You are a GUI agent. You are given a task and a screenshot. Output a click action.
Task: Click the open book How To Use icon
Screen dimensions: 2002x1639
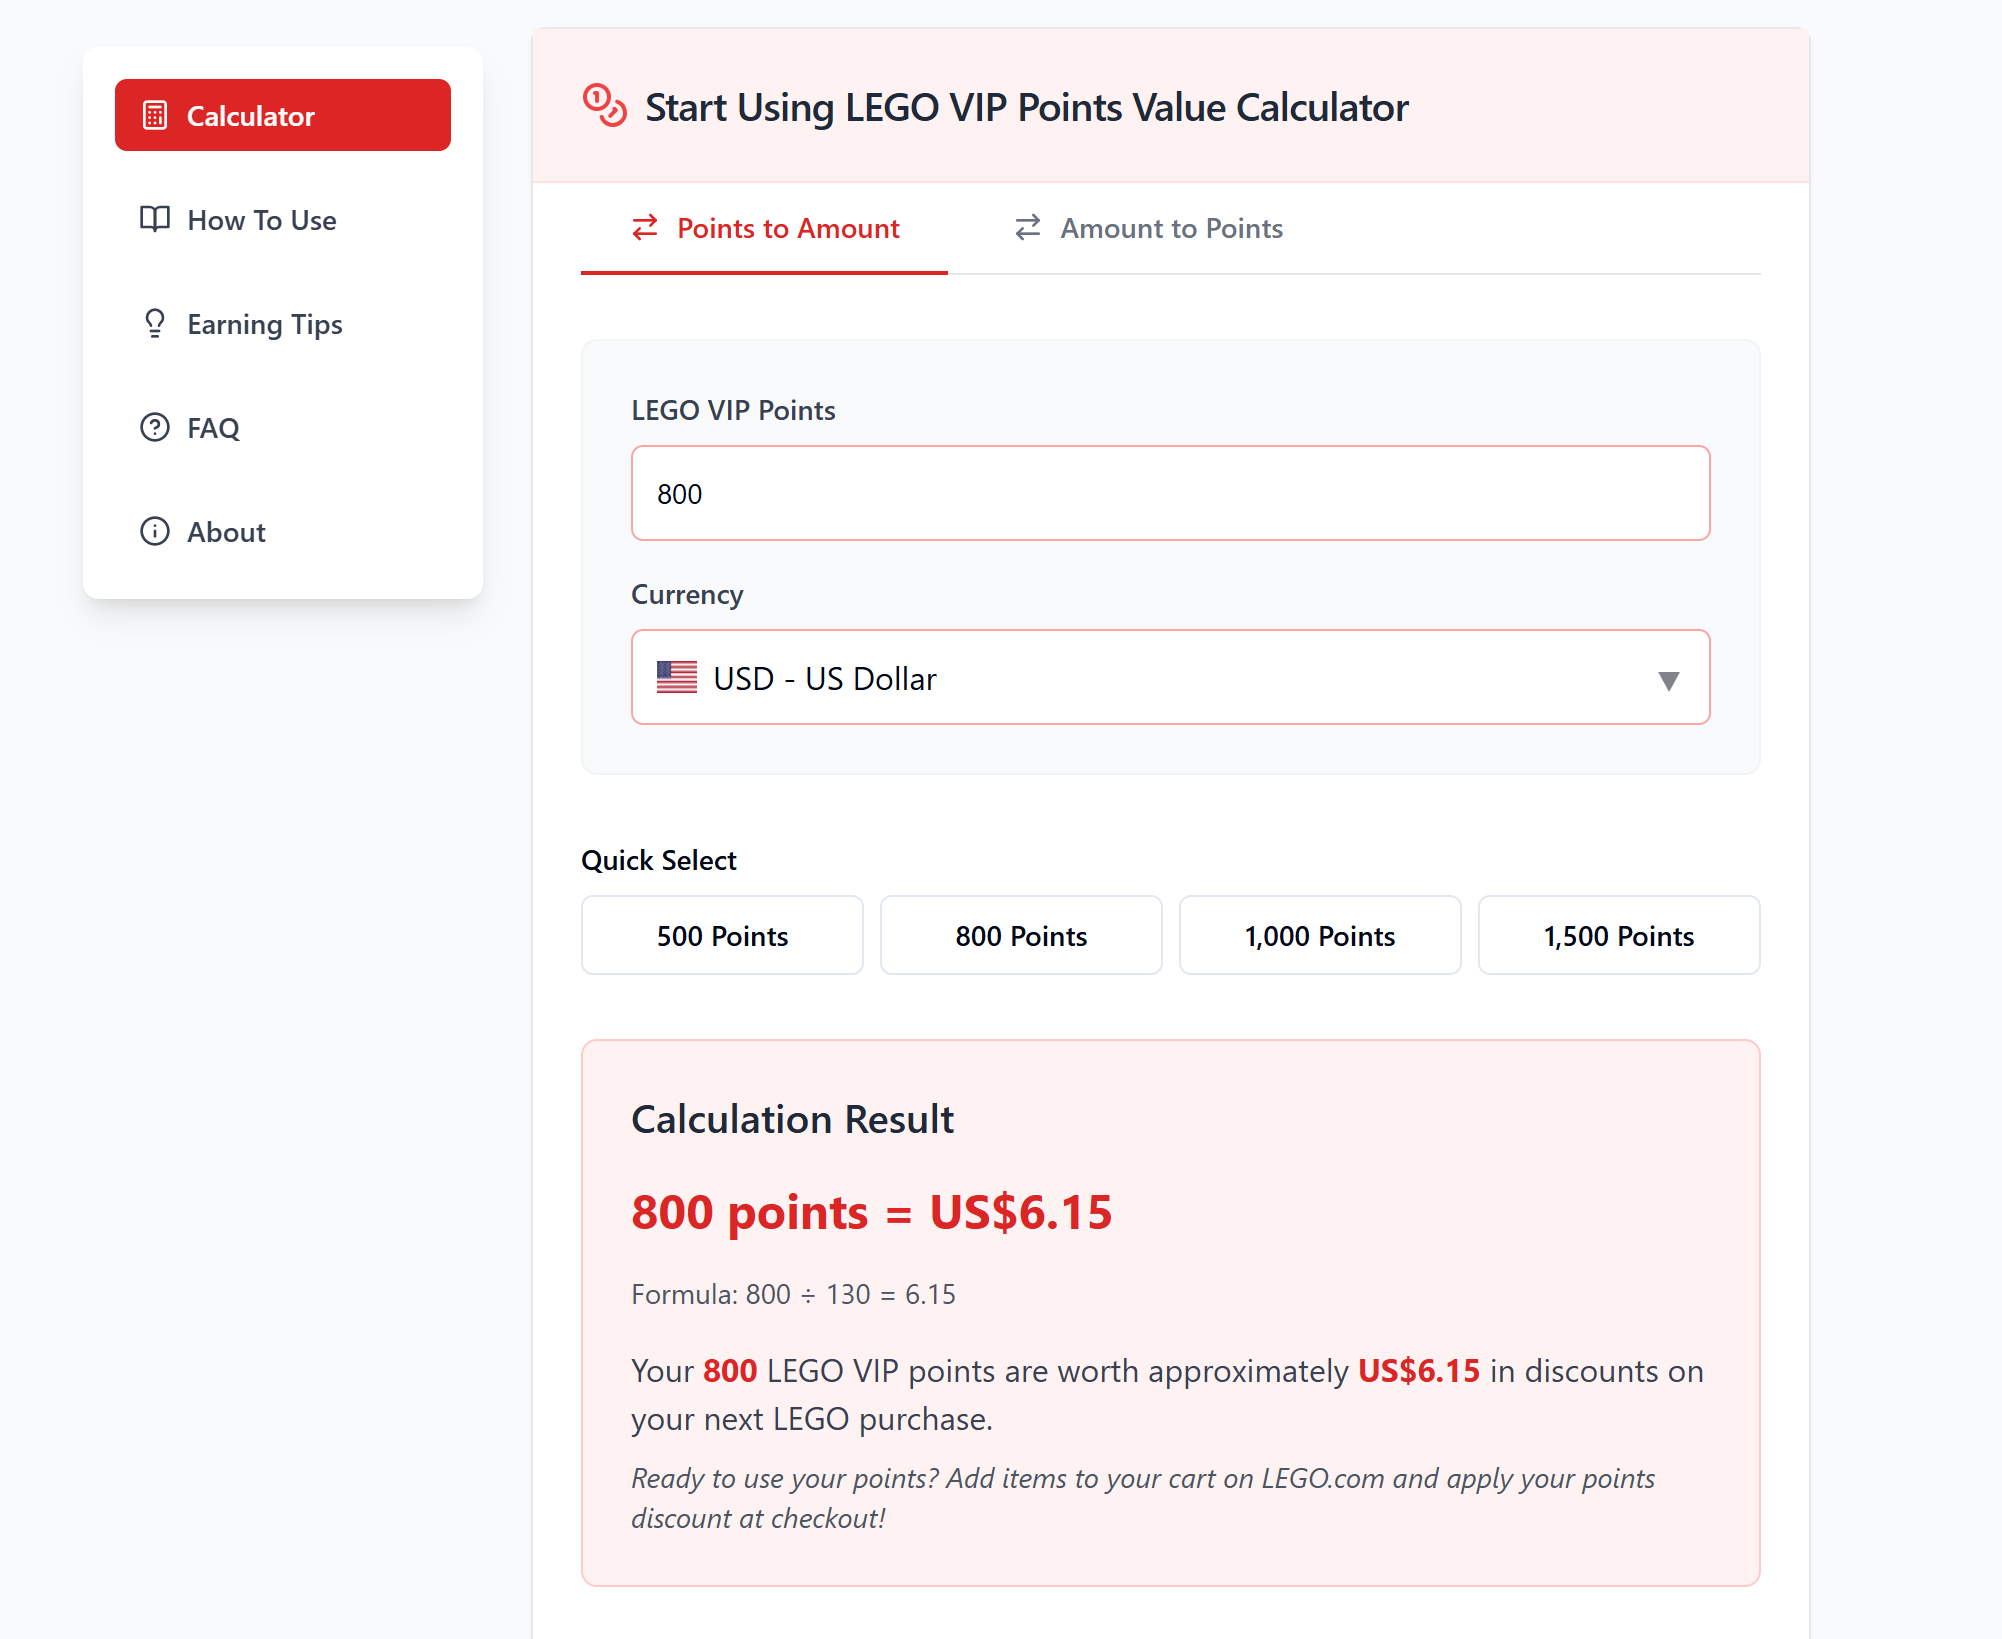155,219
